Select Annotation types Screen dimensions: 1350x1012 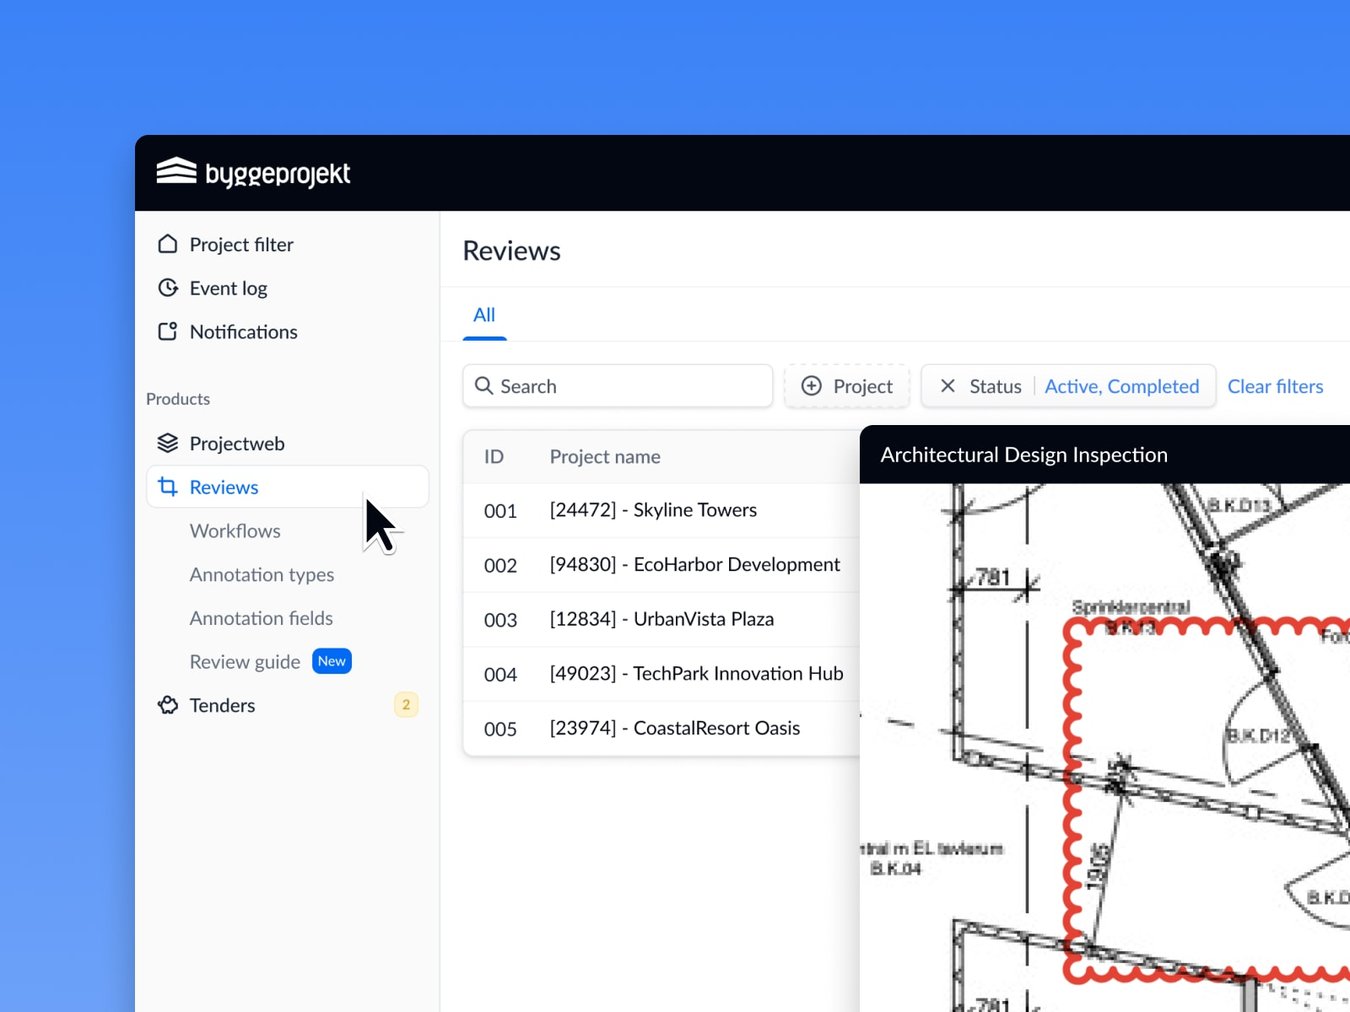click(x=261, y=574)
